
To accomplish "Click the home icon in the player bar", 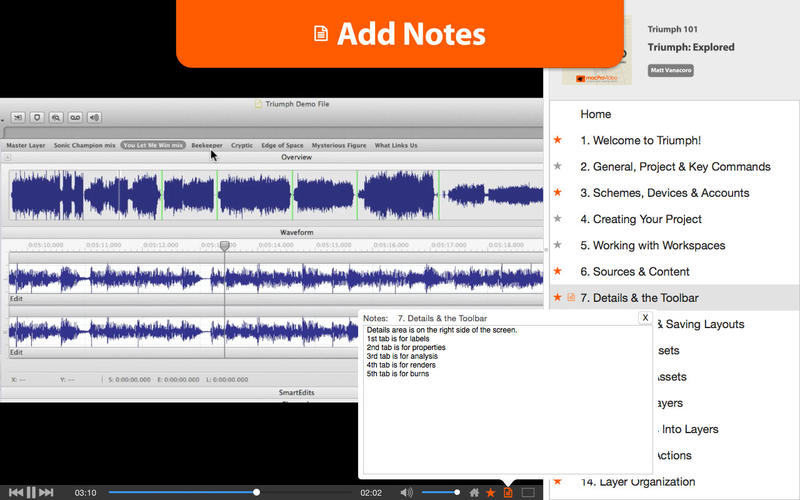I will 474,492.
